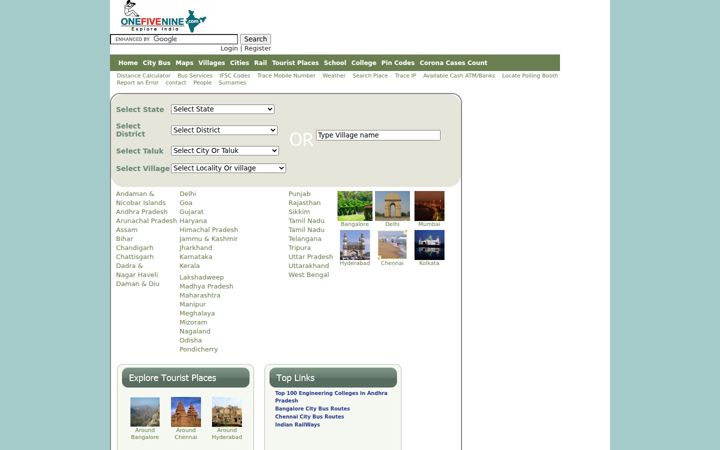Open the Locate Polling Booth link

[530, 76]
